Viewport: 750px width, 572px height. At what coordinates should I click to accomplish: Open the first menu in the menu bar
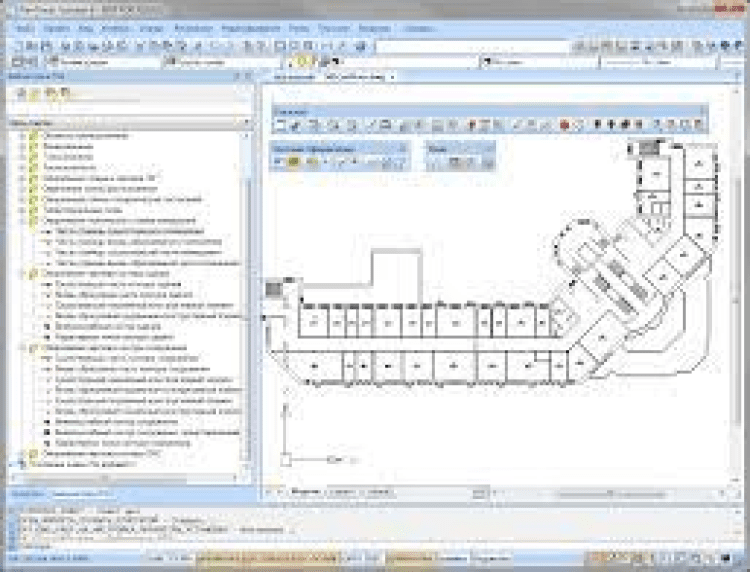(25, 29)
